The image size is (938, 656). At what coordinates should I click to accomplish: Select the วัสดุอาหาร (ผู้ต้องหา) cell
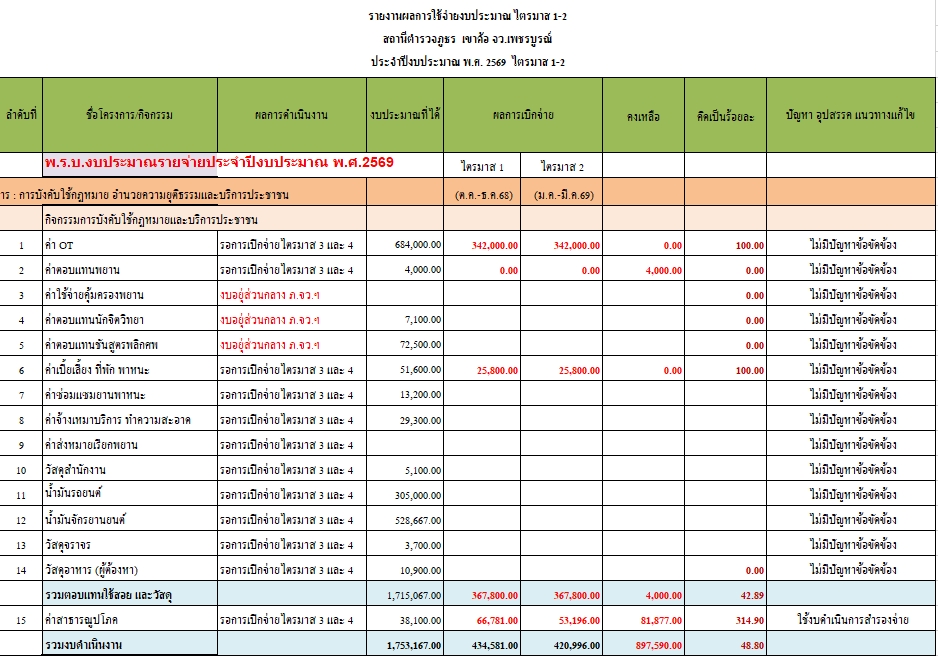point(130,570)
